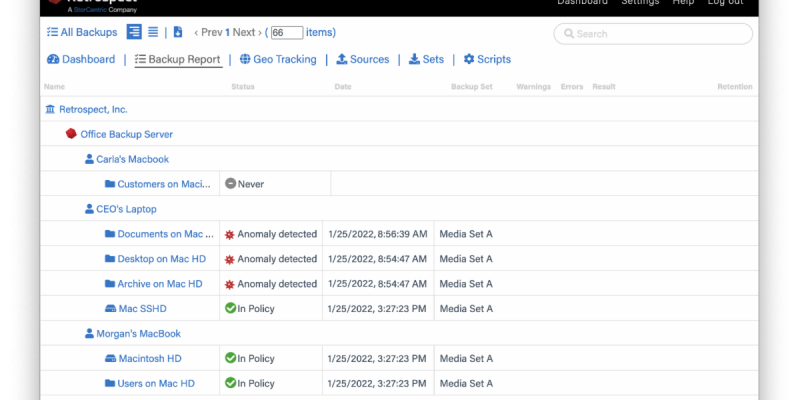Image resolution: width=800 pixels, height=400 pixels.
Task: Click the folder icon for Users on Mac HD
Action: pyautogui.click(x=110, y=383)
